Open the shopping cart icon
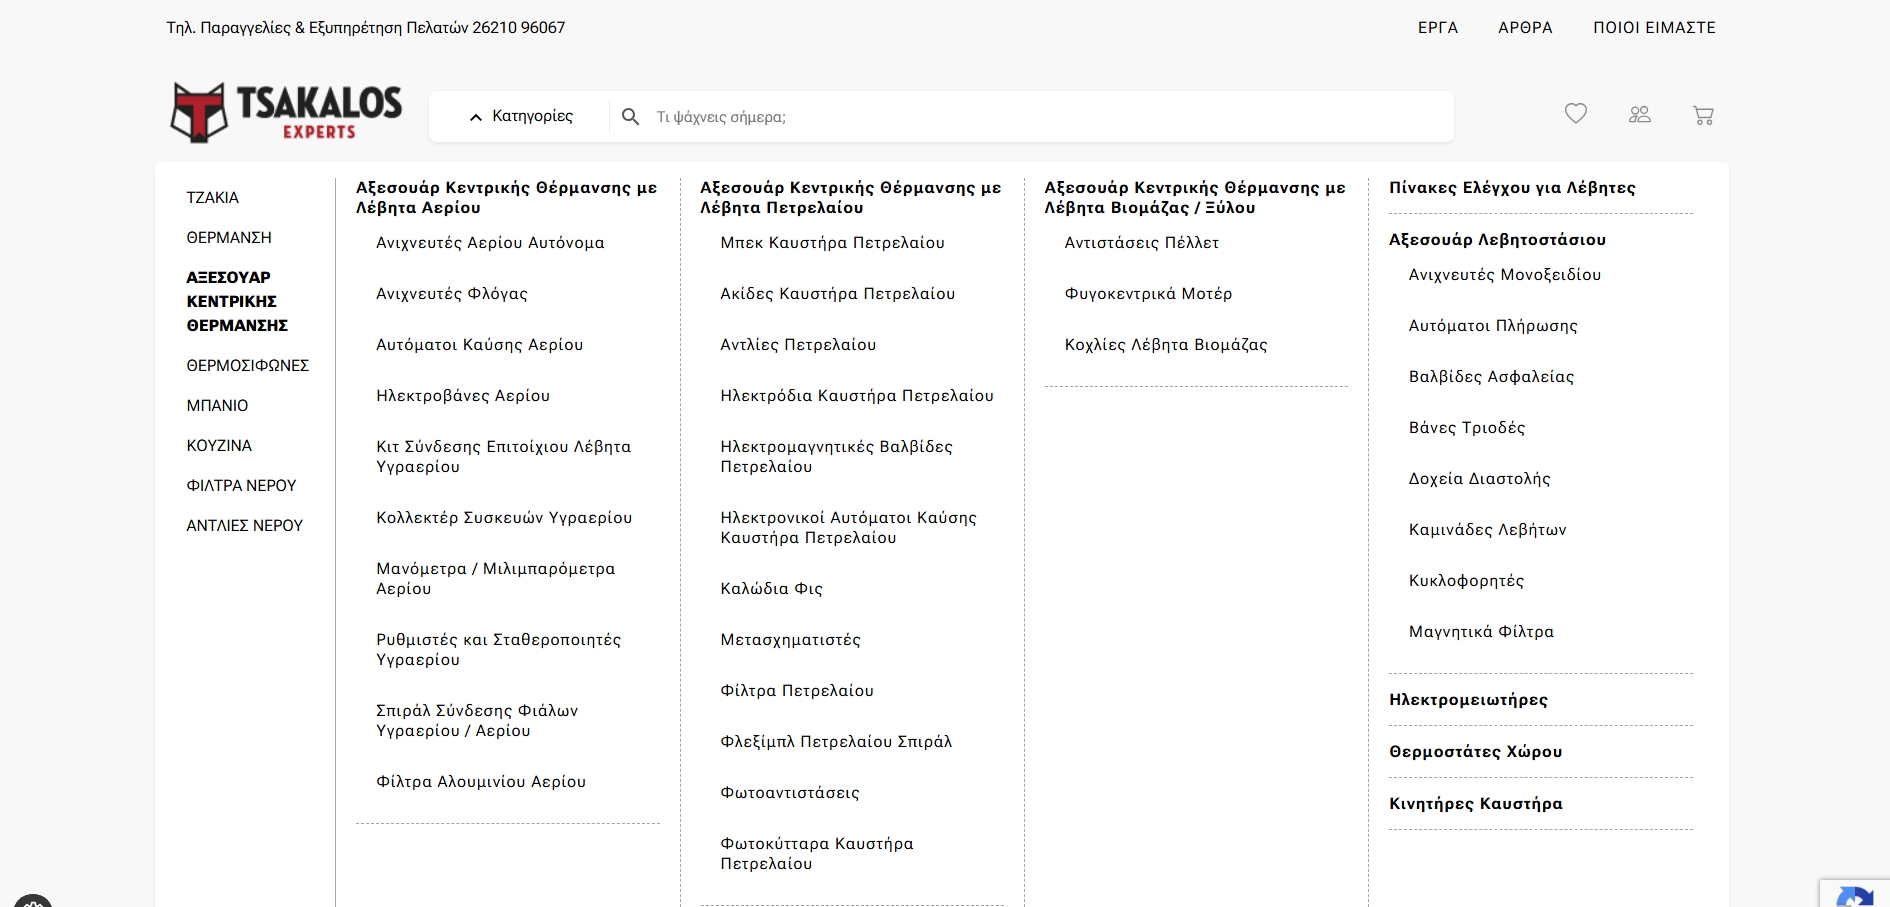This screenshot has width=1890, height=907. click(1703, 116)
